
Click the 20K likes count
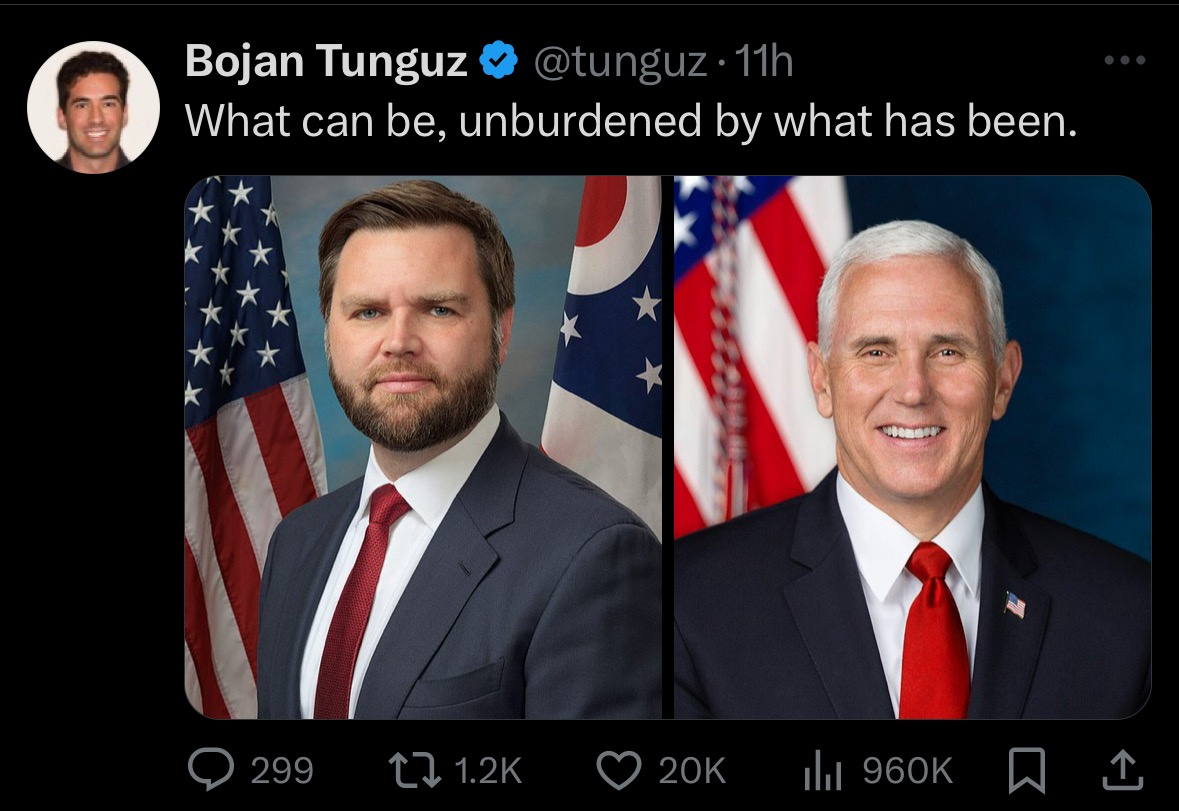pyautogui.click(x=692, y=771)
